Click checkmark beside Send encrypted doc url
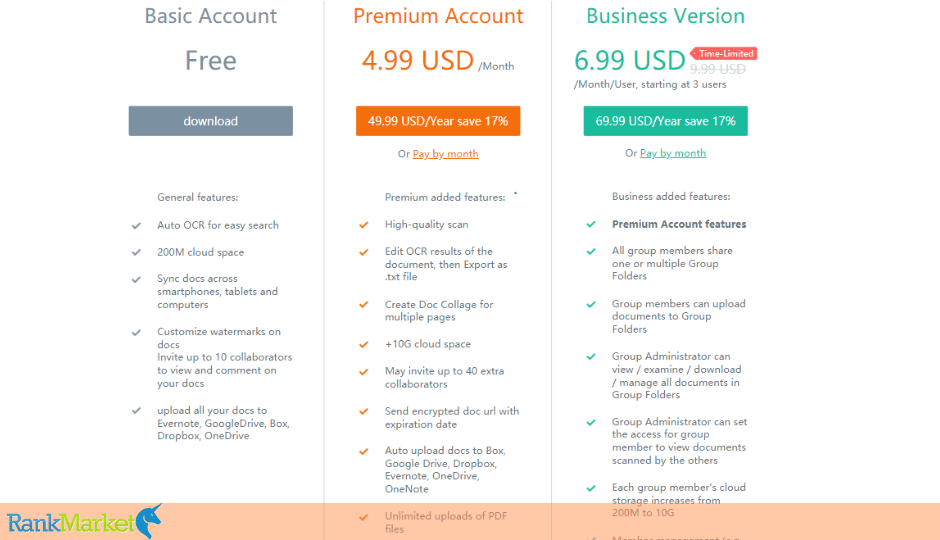The width and height of the screenshot is (940, 540). click(363, 412)
